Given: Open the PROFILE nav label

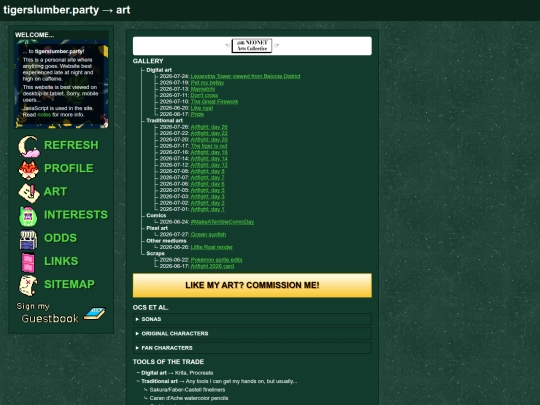Looking at the screenshot, I should 69,168.
